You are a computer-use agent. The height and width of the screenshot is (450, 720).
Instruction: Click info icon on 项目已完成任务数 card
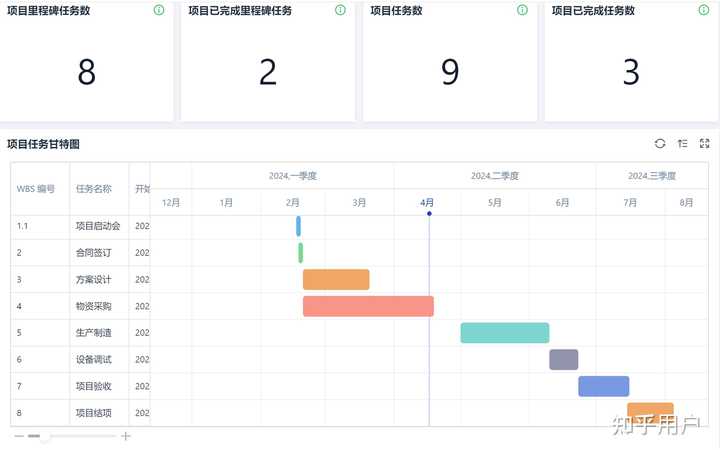pos(703,10)
